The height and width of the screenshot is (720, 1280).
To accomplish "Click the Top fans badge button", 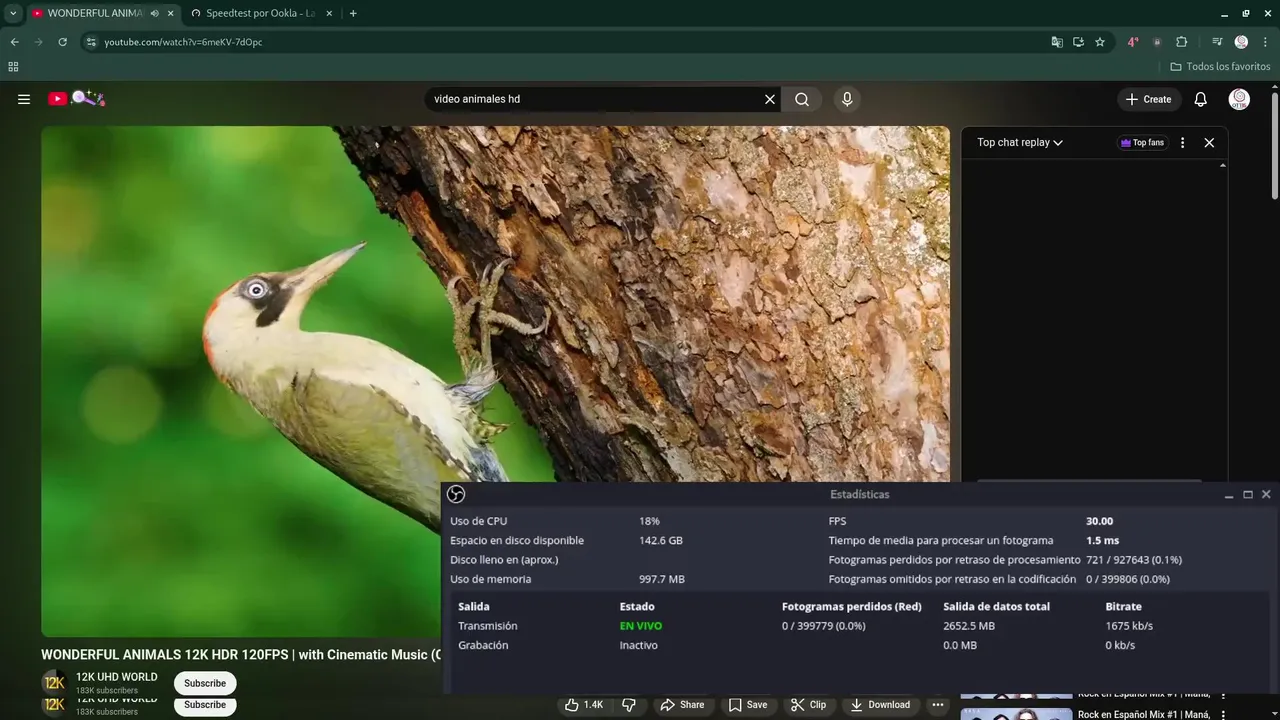I will click(x=1142, y=143).
